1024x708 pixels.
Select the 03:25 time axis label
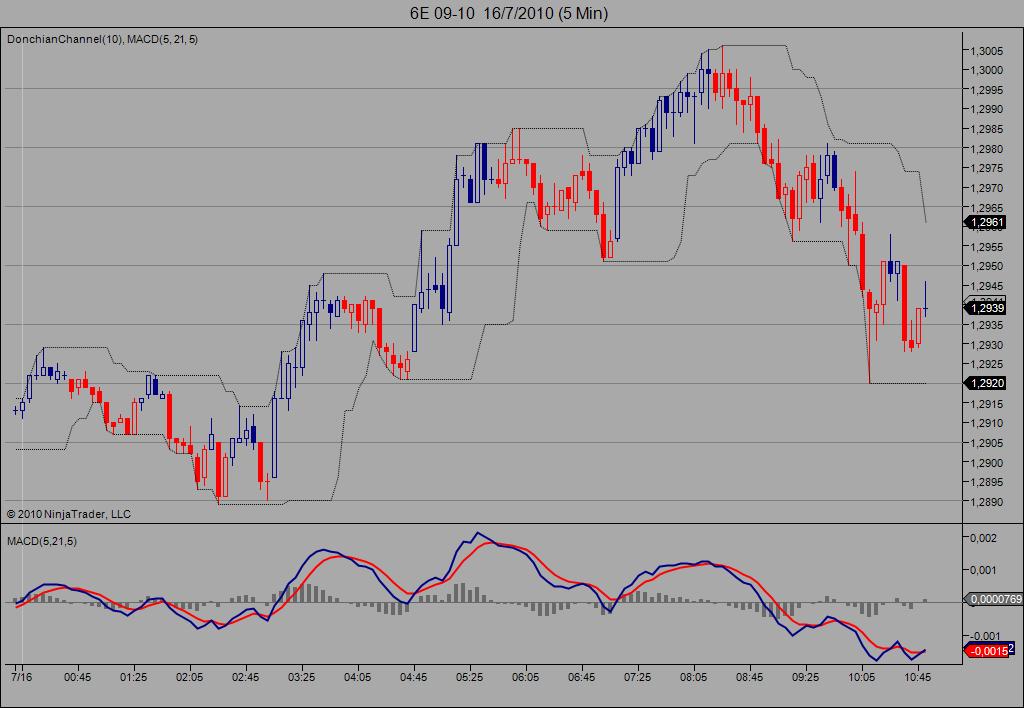tap(302, 677)
